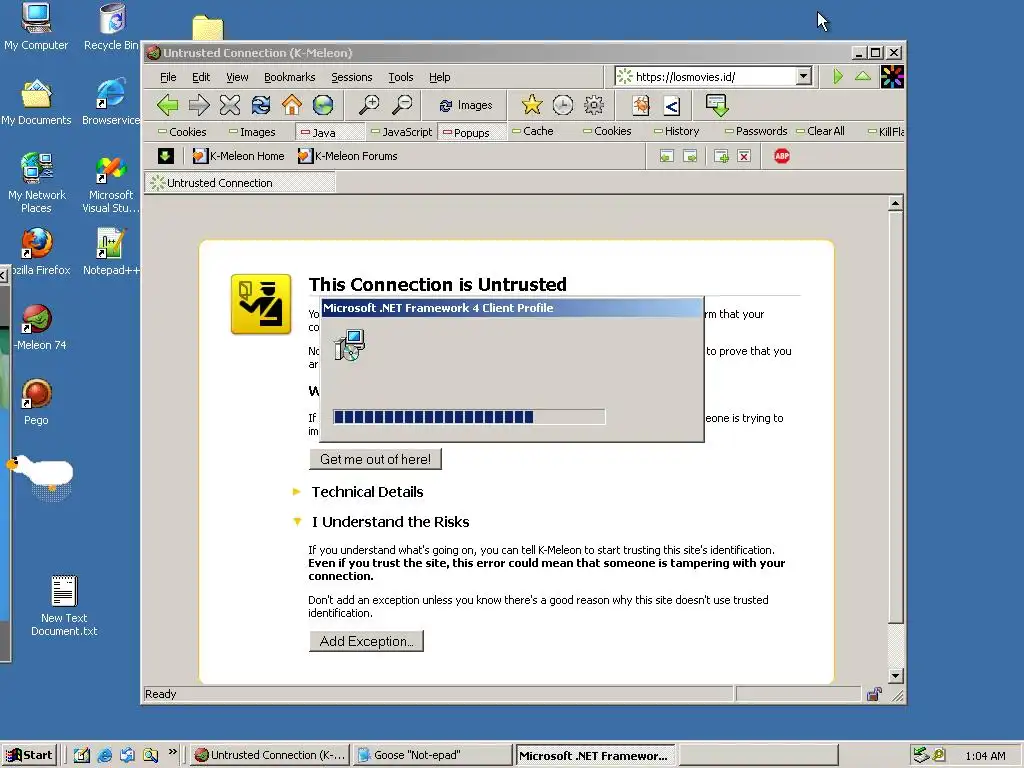Go back with the green Back arrow

click(x=168, y=104)
